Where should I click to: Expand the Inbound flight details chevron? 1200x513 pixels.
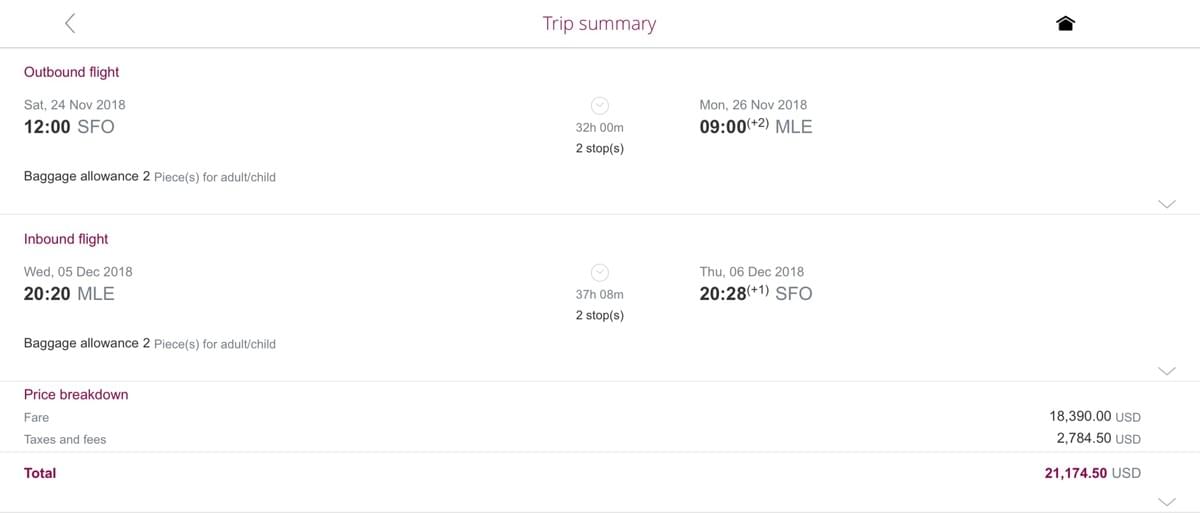(x=1166, y=370)
